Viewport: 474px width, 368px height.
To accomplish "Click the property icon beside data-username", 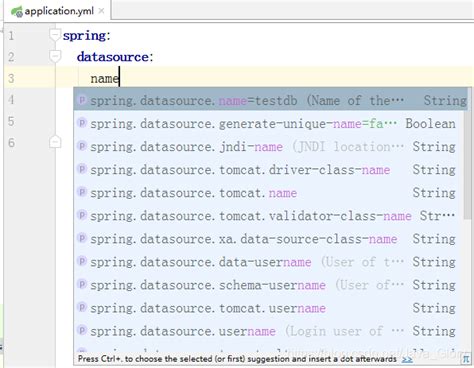I will click(x=82, y=261).
